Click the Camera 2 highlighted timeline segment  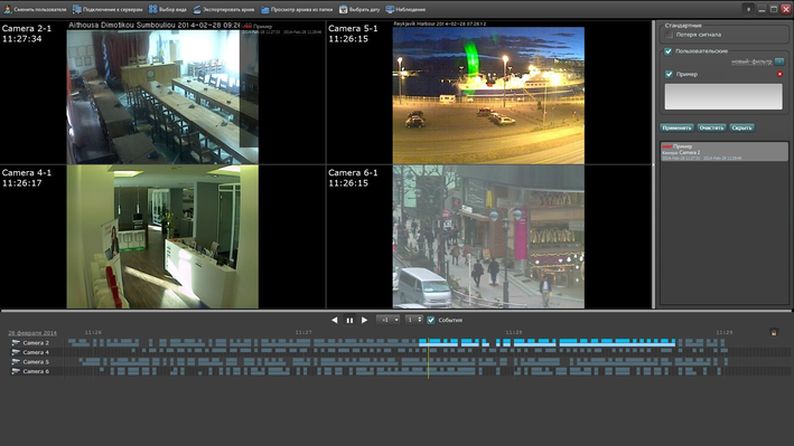pyautogui.click(x=547, y=343)
